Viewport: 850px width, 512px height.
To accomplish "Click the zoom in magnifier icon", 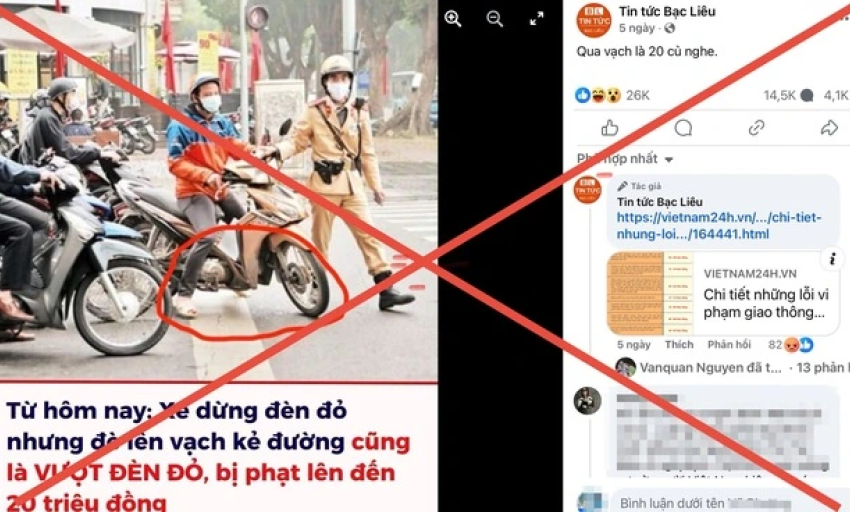I will point(453,19).
